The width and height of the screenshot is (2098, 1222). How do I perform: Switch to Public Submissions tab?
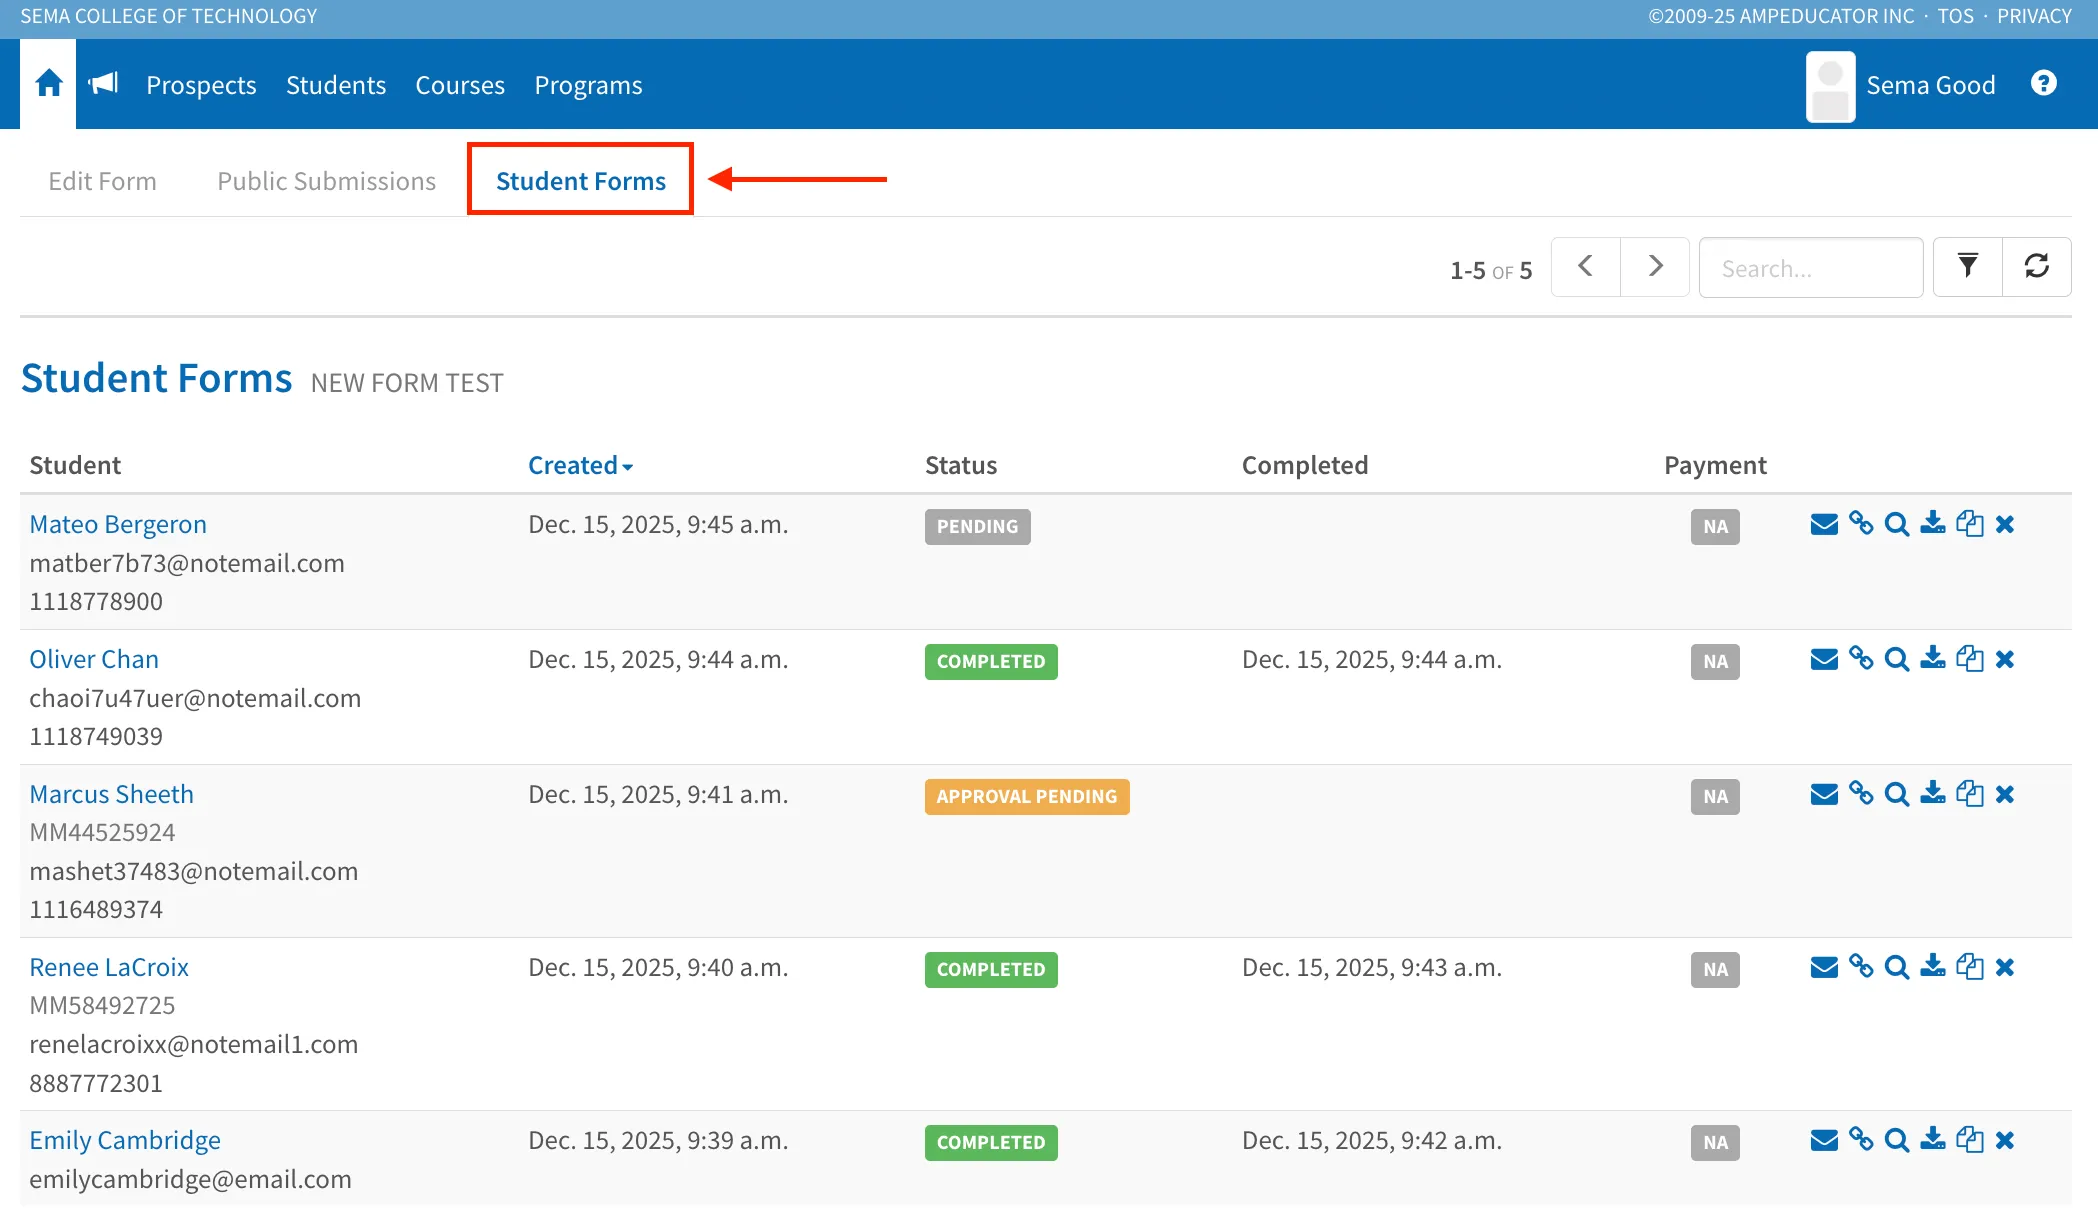(326, 181)
